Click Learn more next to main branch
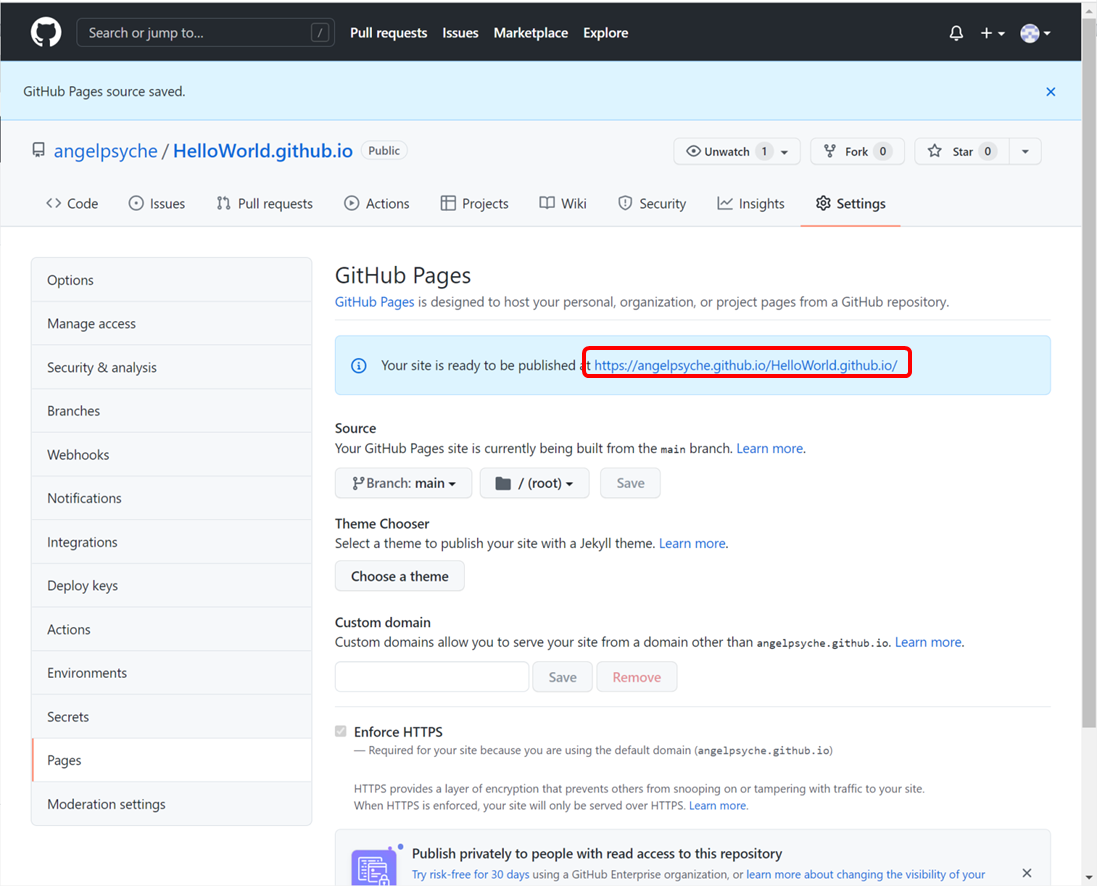1097x886 pixels. click(x=770, y=449)
